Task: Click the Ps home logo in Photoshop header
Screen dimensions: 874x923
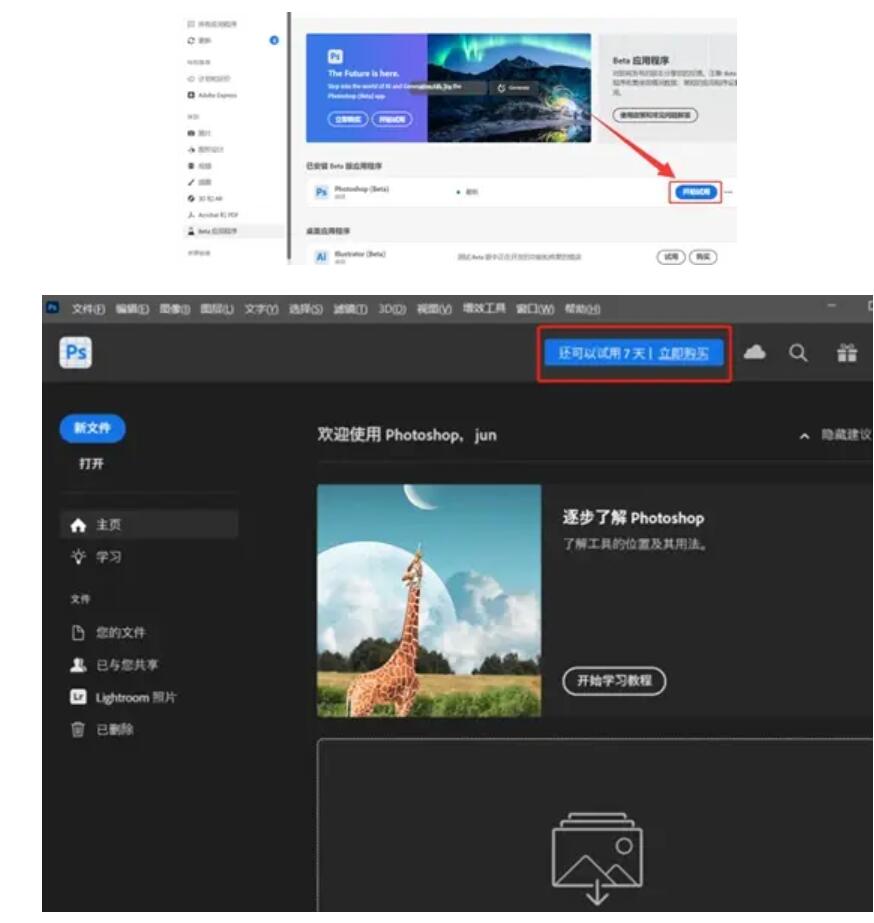Action: pyautogui.click(x=75, y=353)
